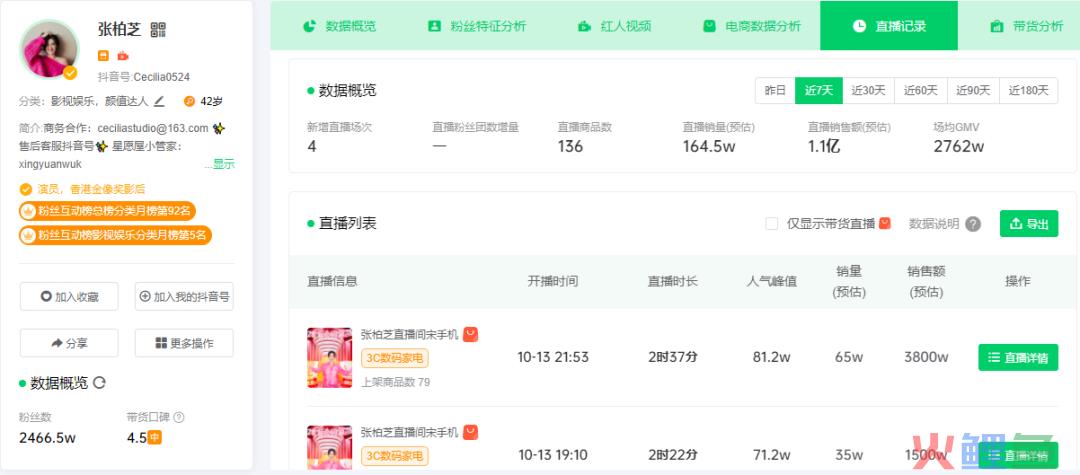
Task: Select the 近90天 time range
Action: [973, 90]
